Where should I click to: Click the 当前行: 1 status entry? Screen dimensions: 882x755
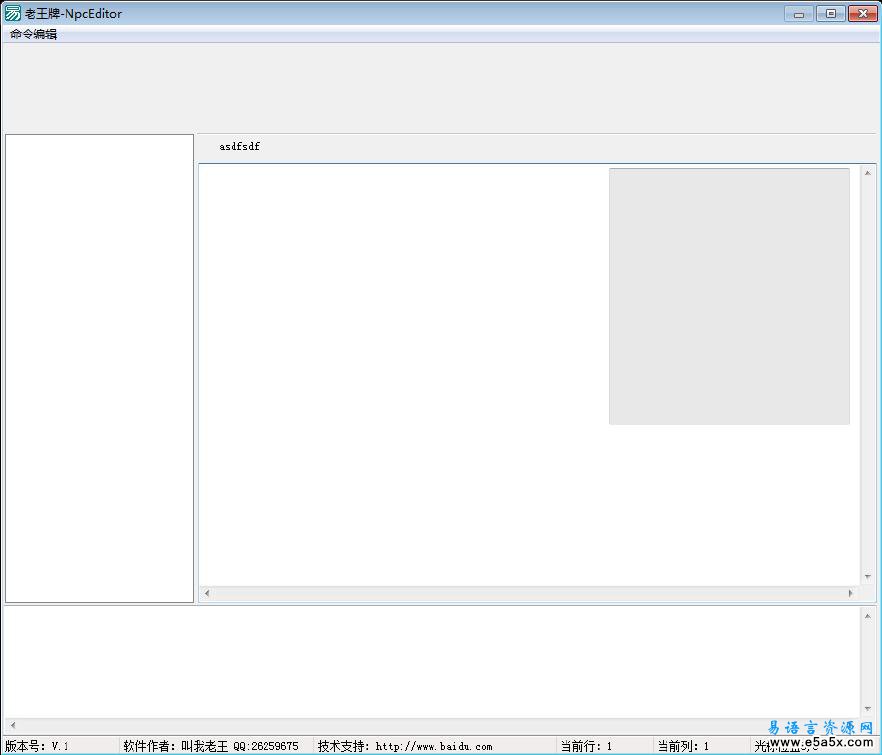tap(605, 746)
